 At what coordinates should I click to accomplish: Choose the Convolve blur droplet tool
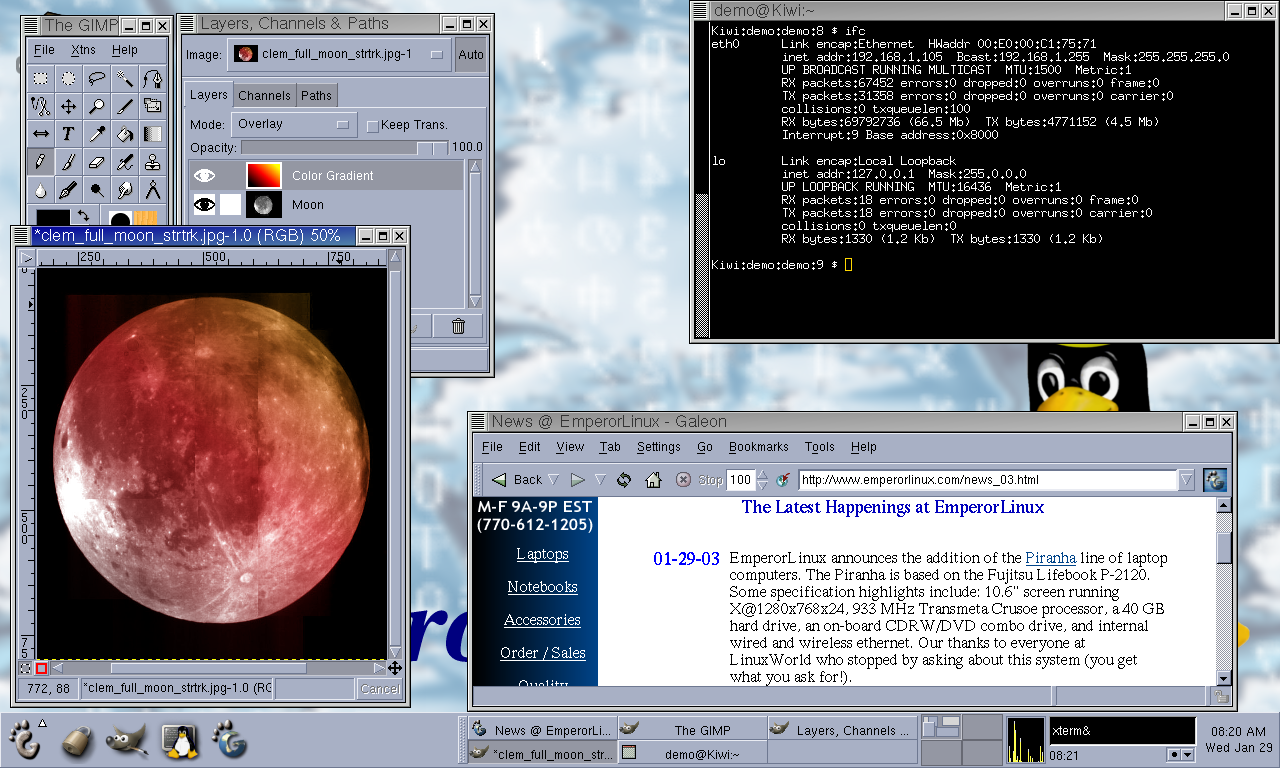click(40, 189)
